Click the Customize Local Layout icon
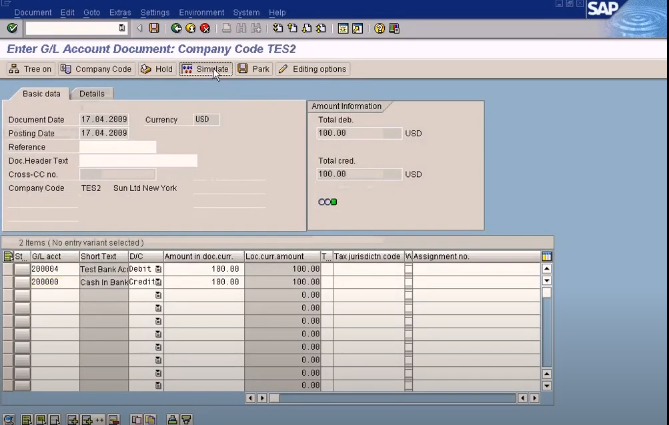This screenshot has height=425, width=669. click(394, 28)
